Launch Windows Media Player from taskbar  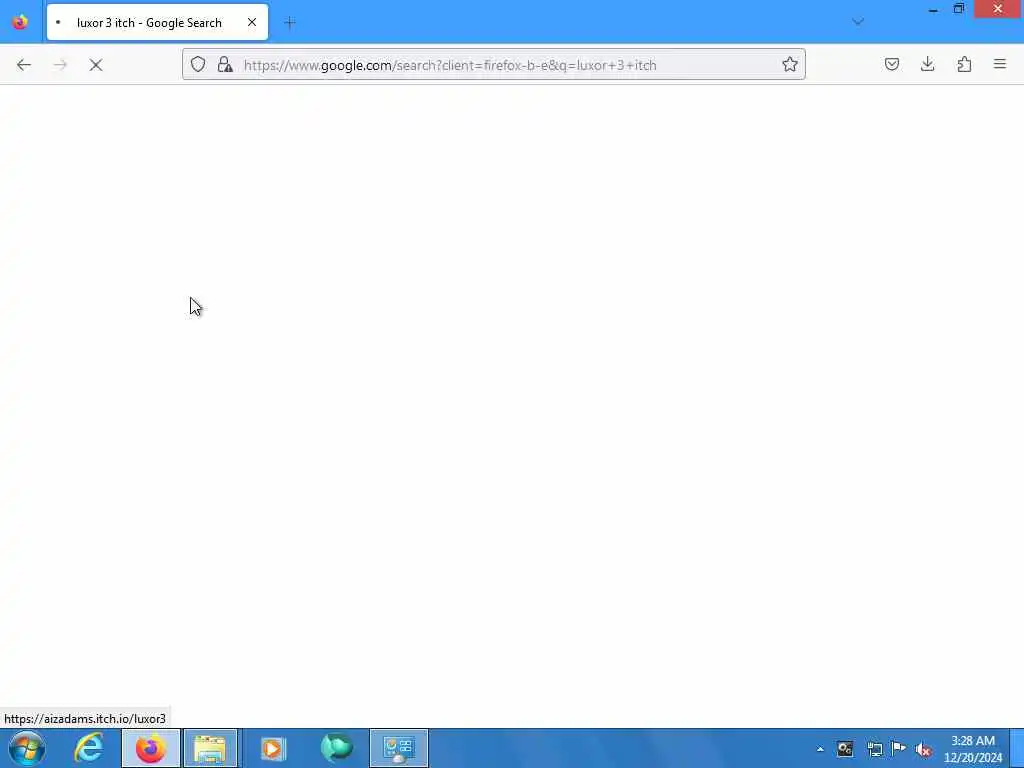point(273,748)
